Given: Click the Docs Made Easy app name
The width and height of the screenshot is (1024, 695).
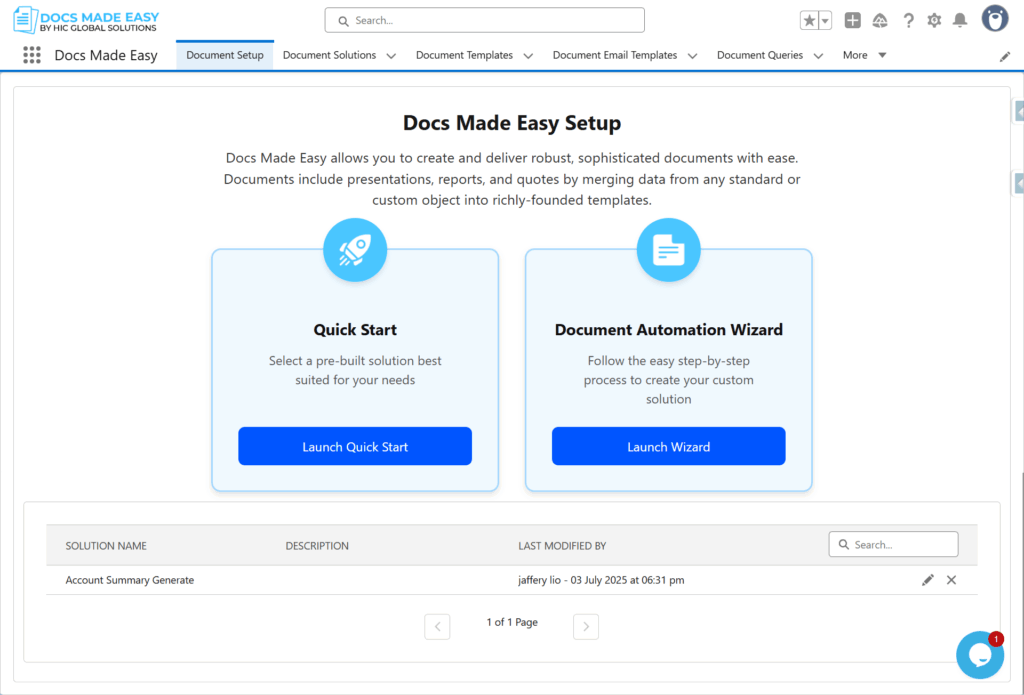Looking at the screenshot, I should (x=106, y=56).
